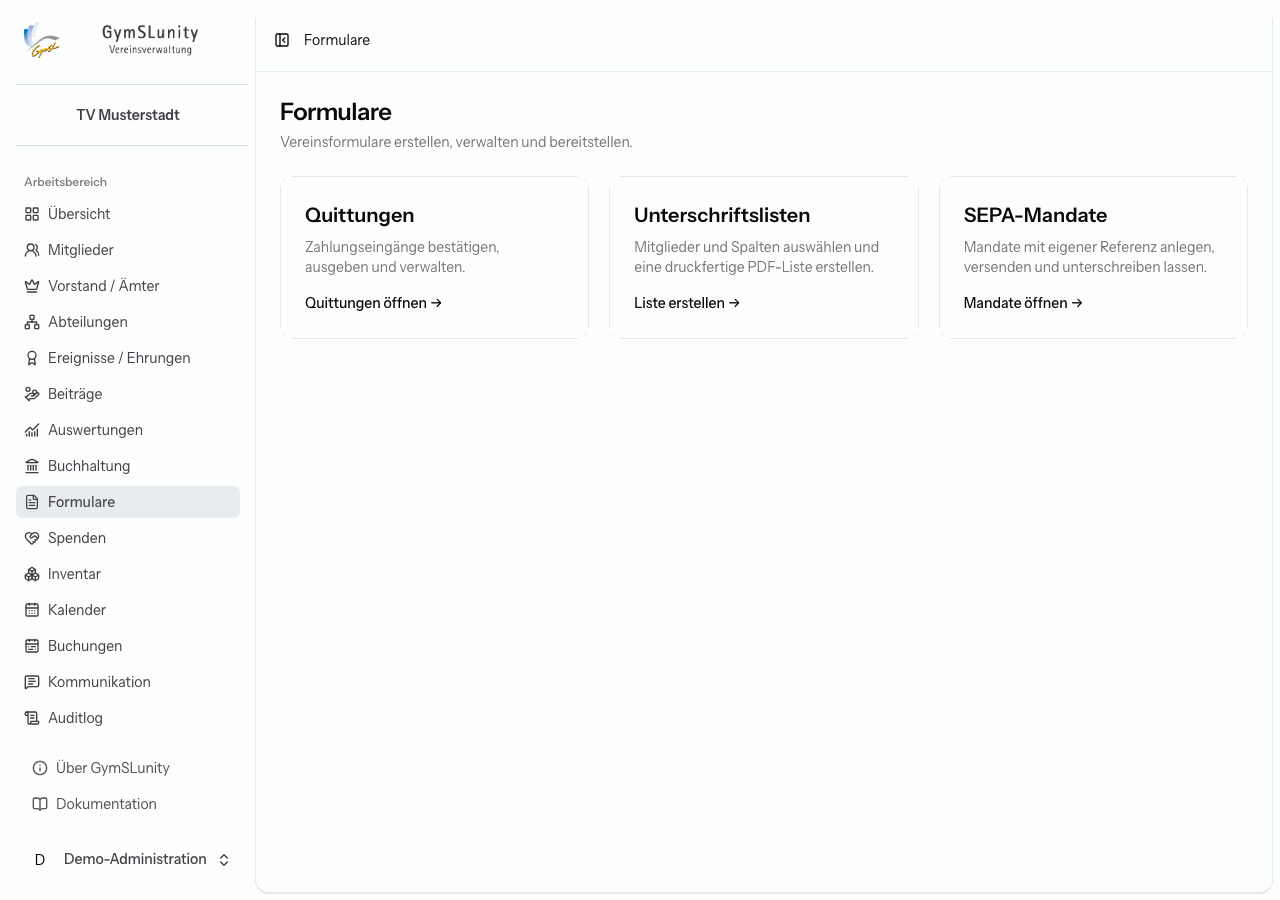Click the Kommunikation message icon
Viewport: 1280px width, 900px height.
[x=32, y=682]
